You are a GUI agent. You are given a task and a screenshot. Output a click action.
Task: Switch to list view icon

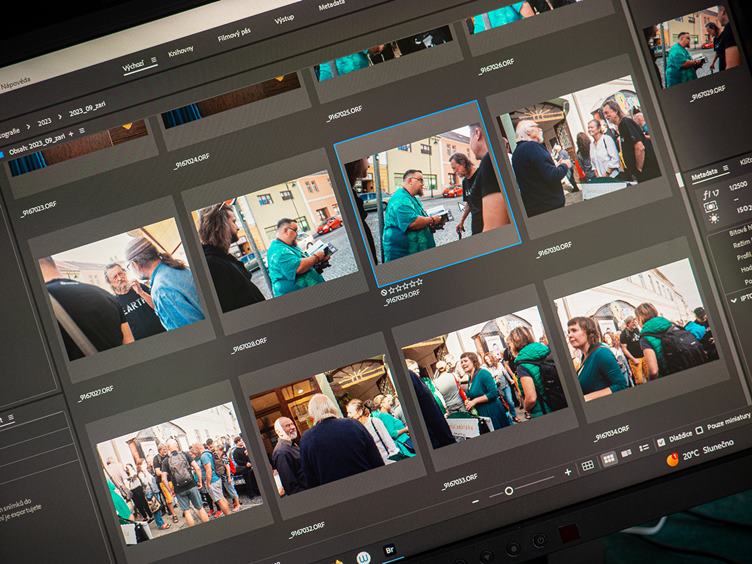pyautogui.click(x=644, y=448)
